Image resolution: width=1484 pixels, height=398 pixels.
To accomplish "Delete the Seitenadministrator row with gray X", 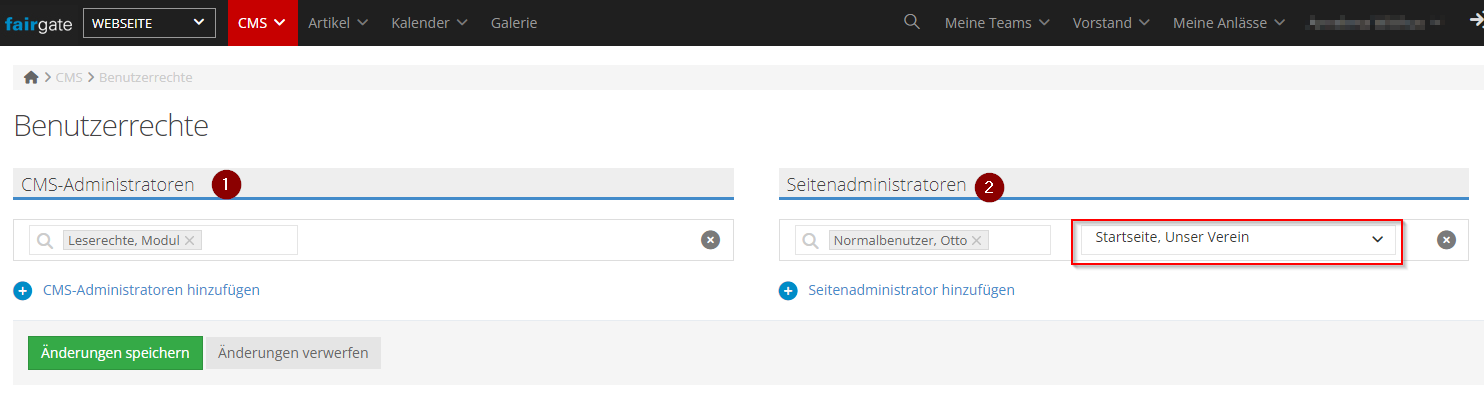I will pos(1446,240).
